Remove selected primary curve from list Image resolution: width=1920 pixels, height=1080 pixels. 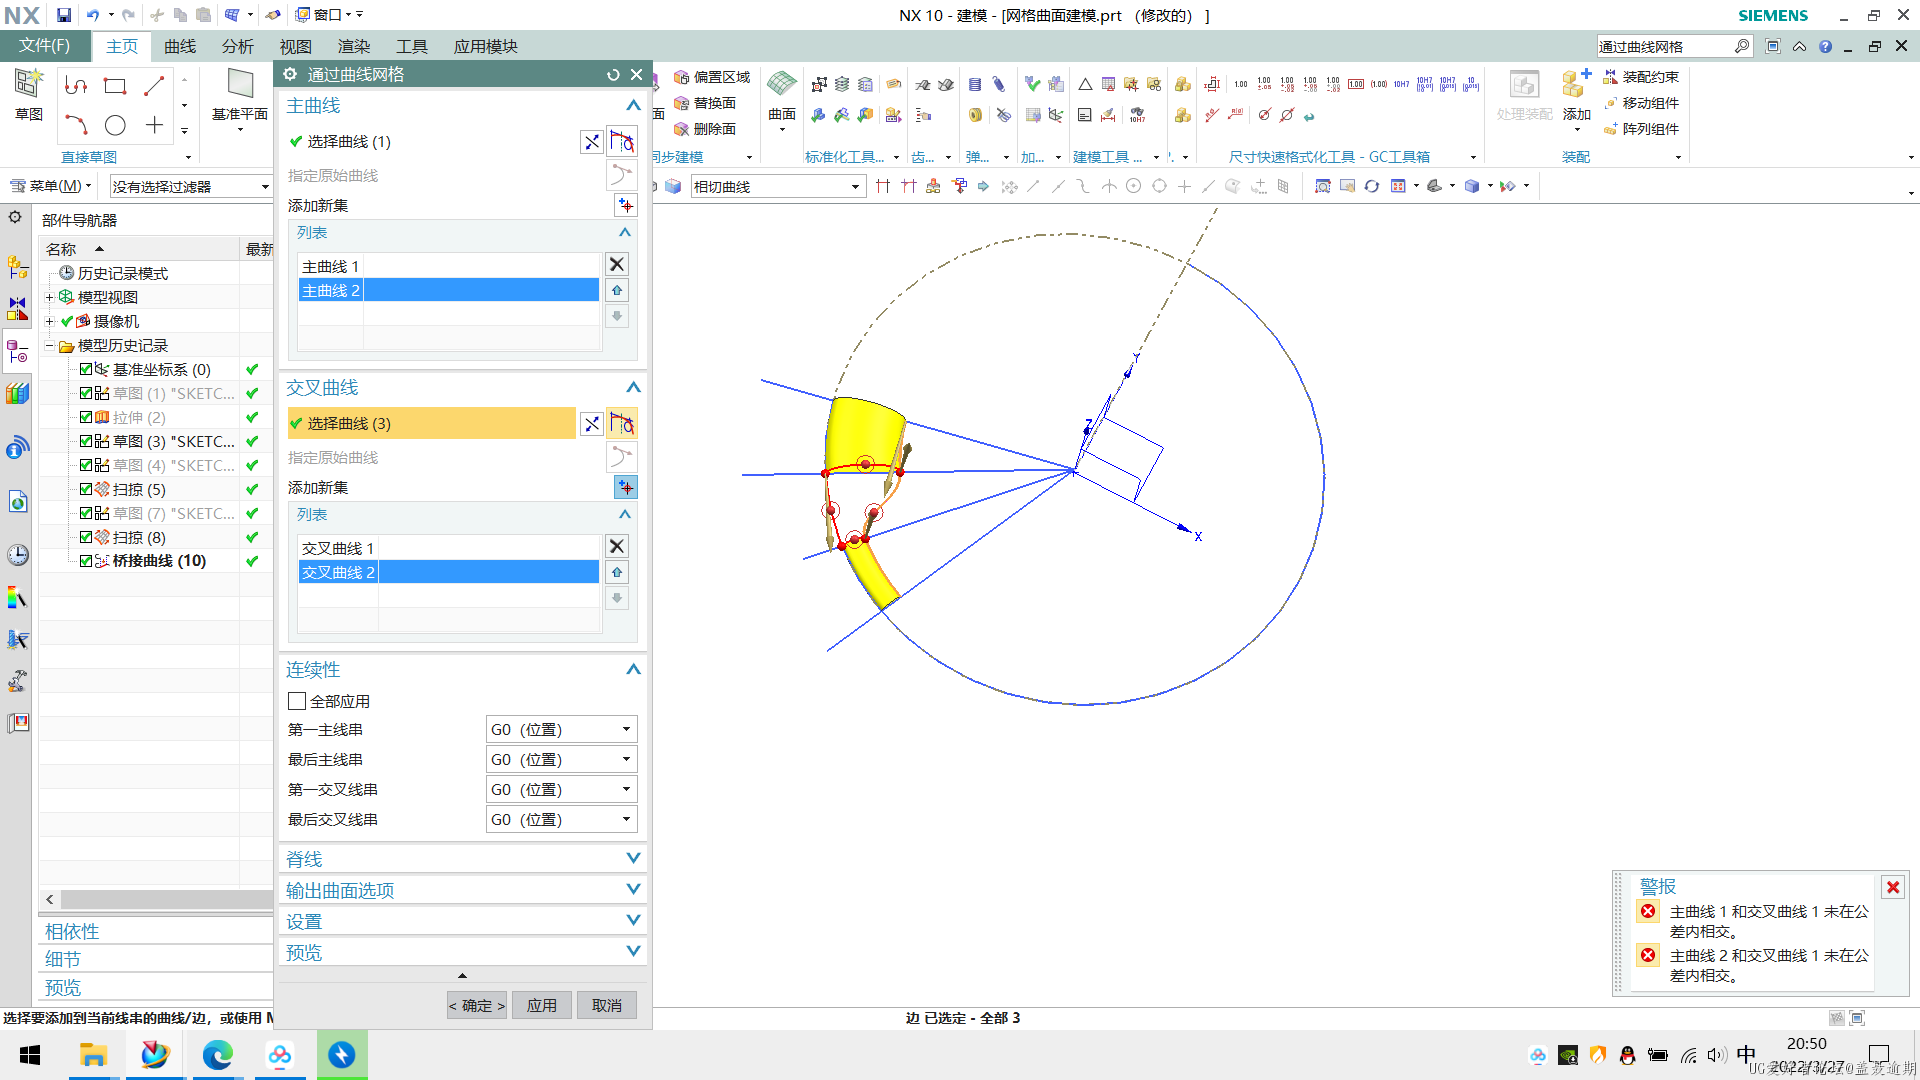617,264
